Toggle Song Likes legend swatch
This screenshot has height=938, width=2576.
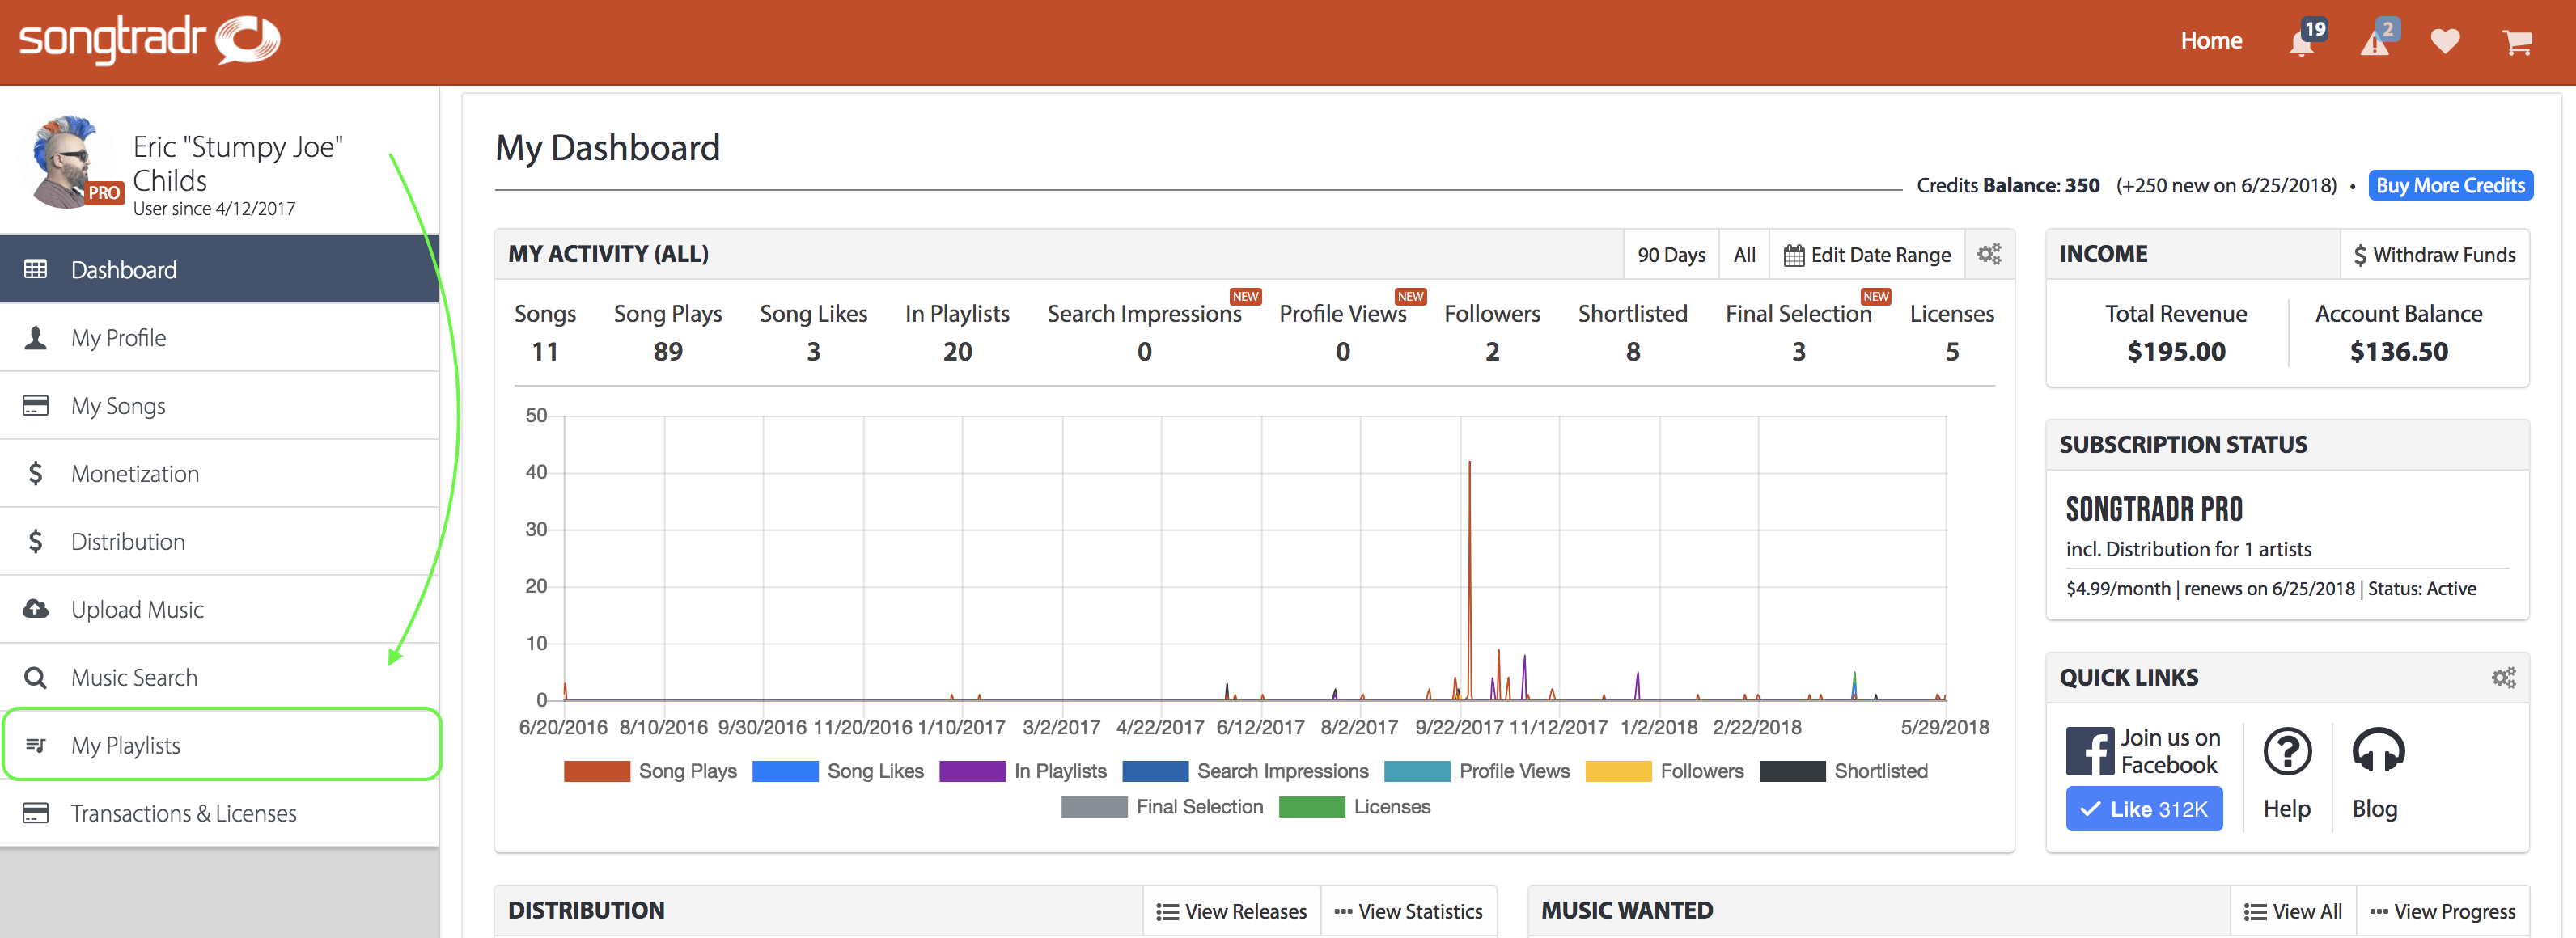point(785,771)
